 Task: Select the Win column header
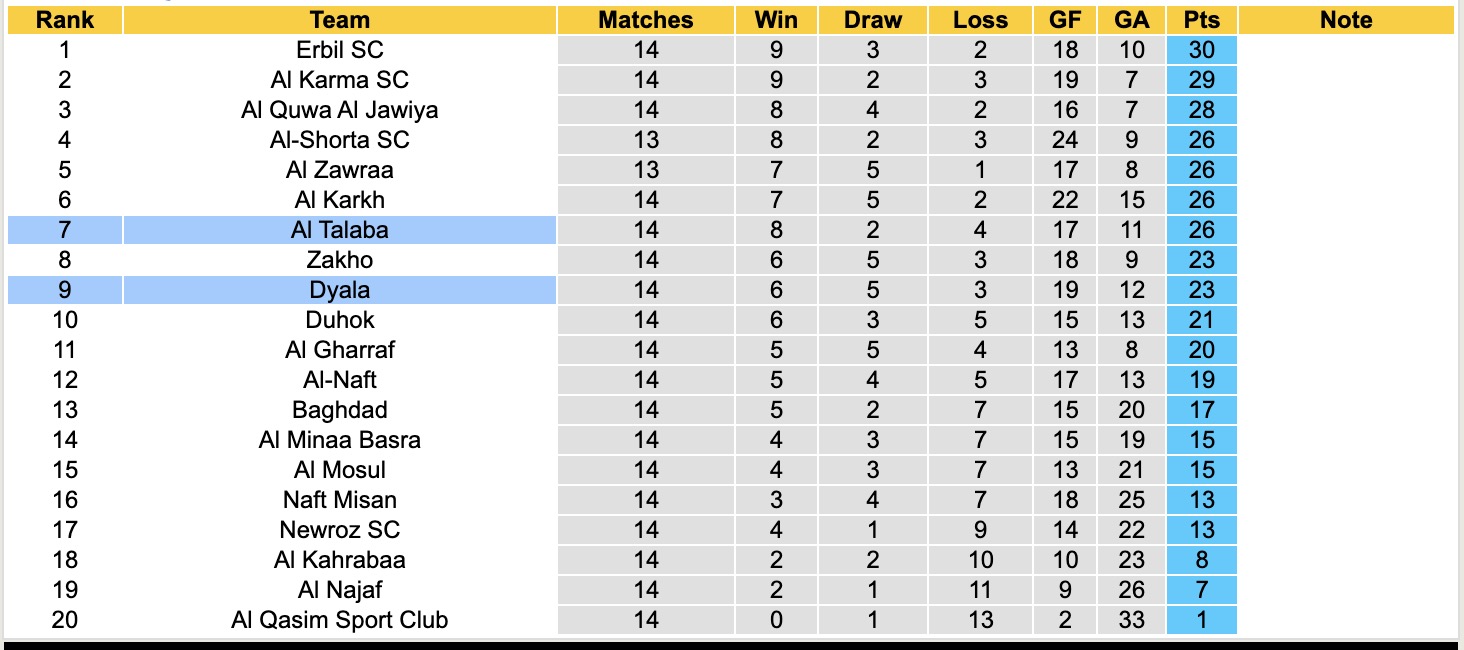point(775,20)
